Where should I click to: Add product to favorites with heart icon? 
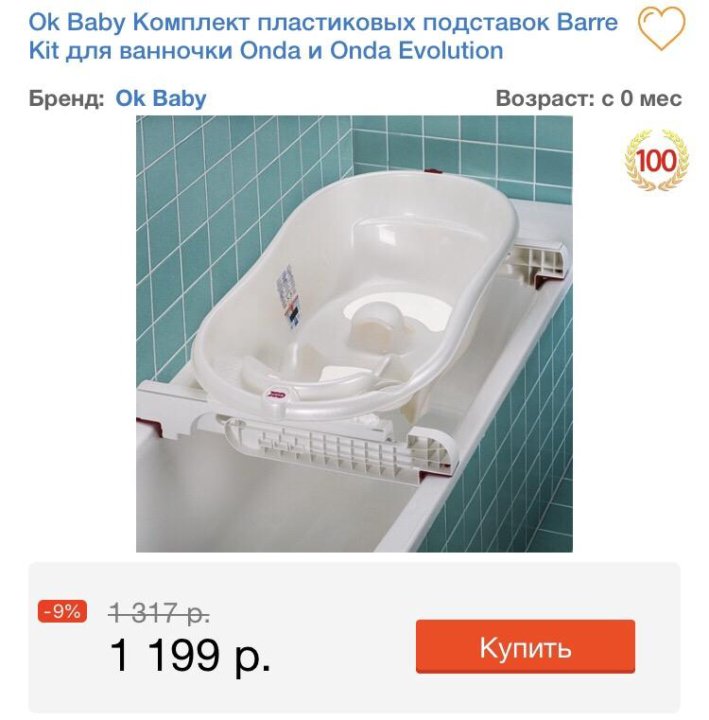click(661, 28)
